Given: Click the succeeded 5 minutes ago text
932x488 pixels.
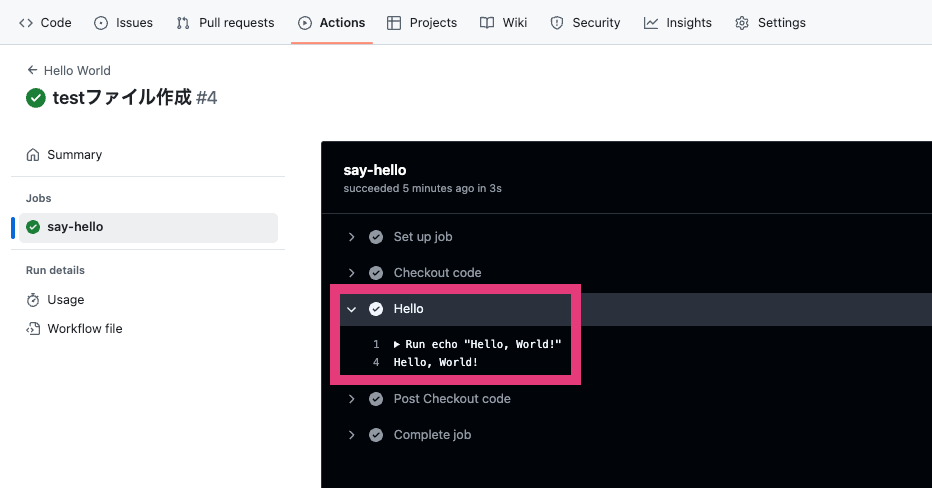Looking at the screenshot, I should [422, 188].
